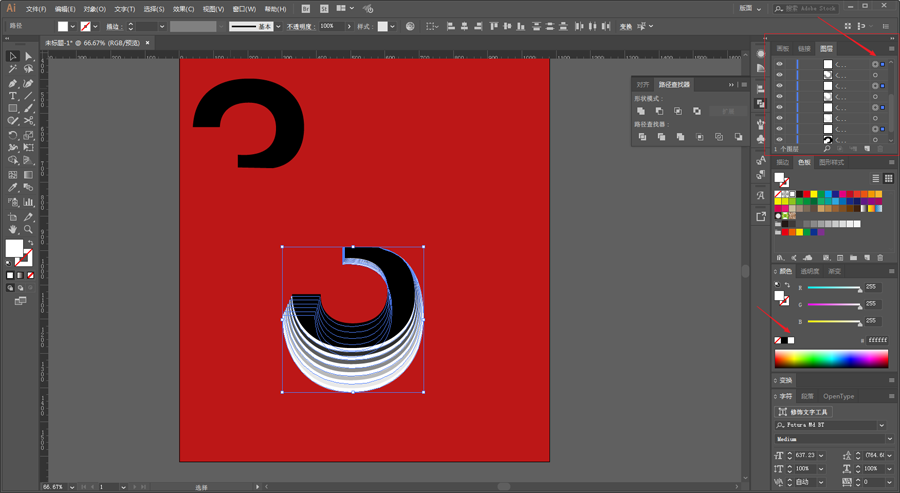Open the Medium font style dropdown
The width and height of the screenshot is (900, 493).
(889, 439)
